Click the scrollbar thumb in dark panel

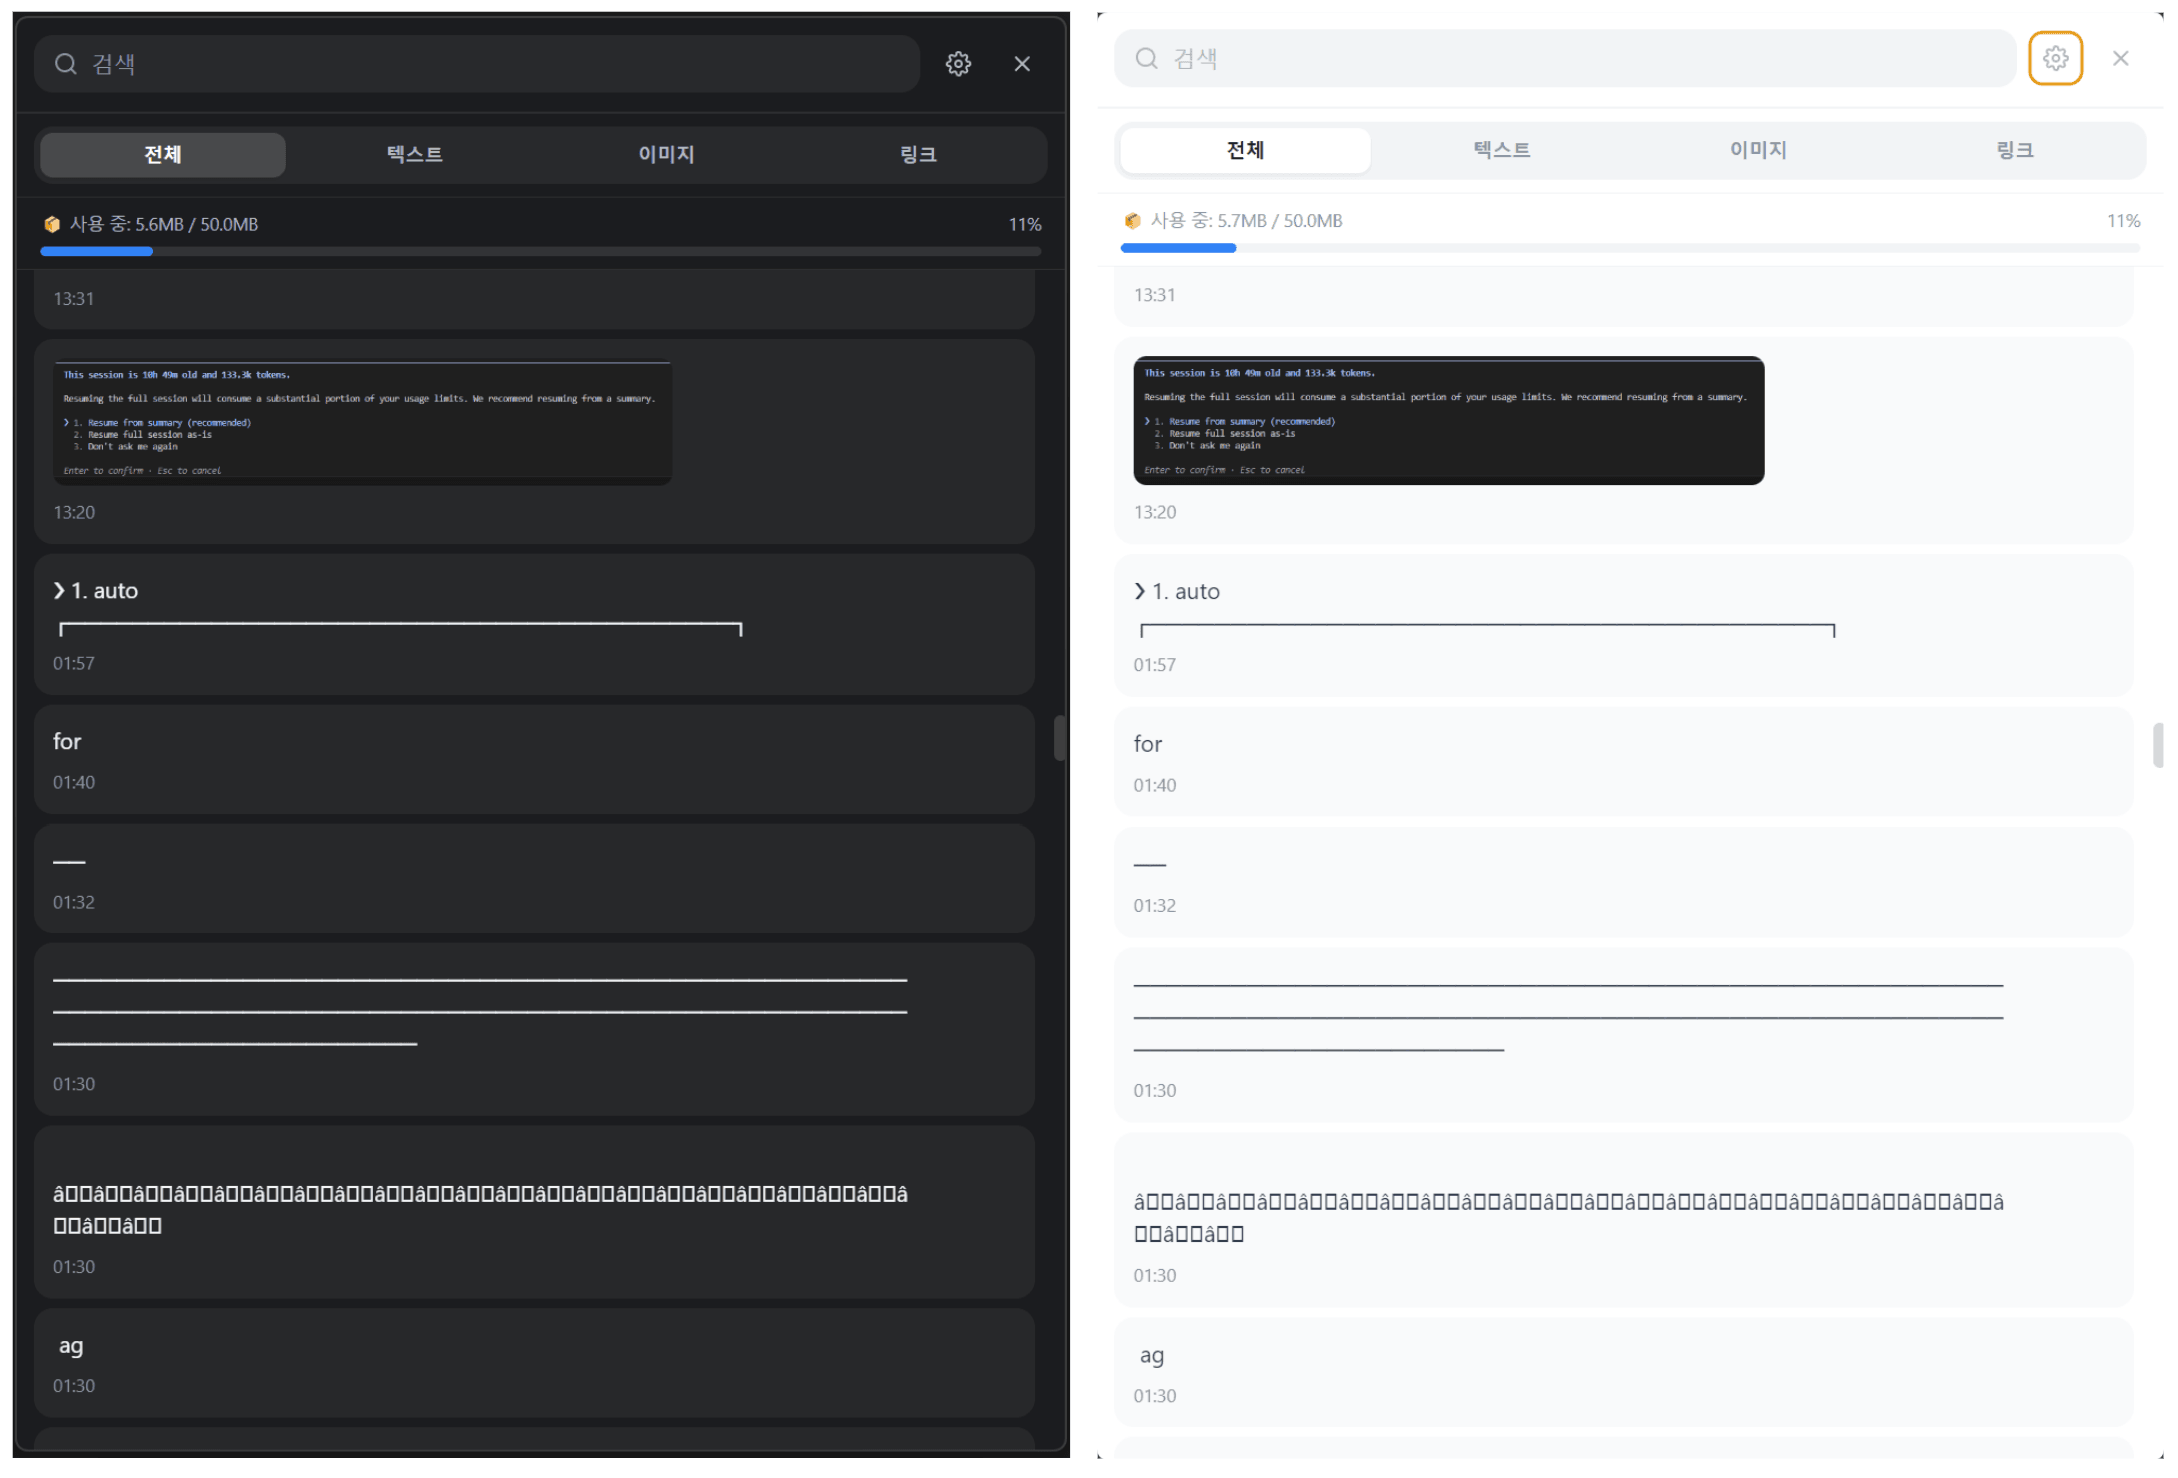click(1059, 739)
